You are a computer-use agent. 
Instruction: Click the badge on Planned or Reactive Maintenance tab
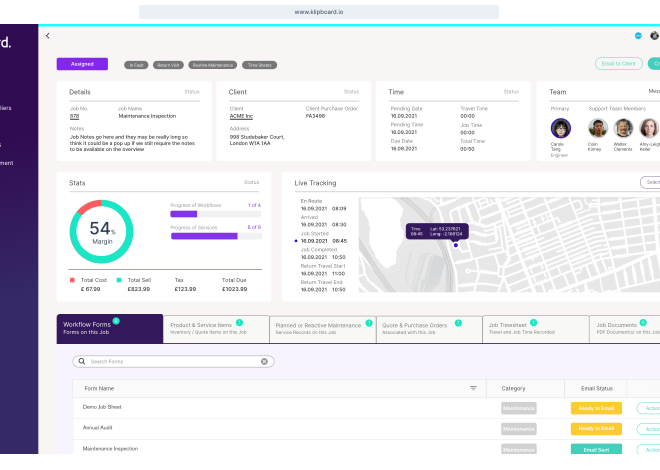point(369,323)
